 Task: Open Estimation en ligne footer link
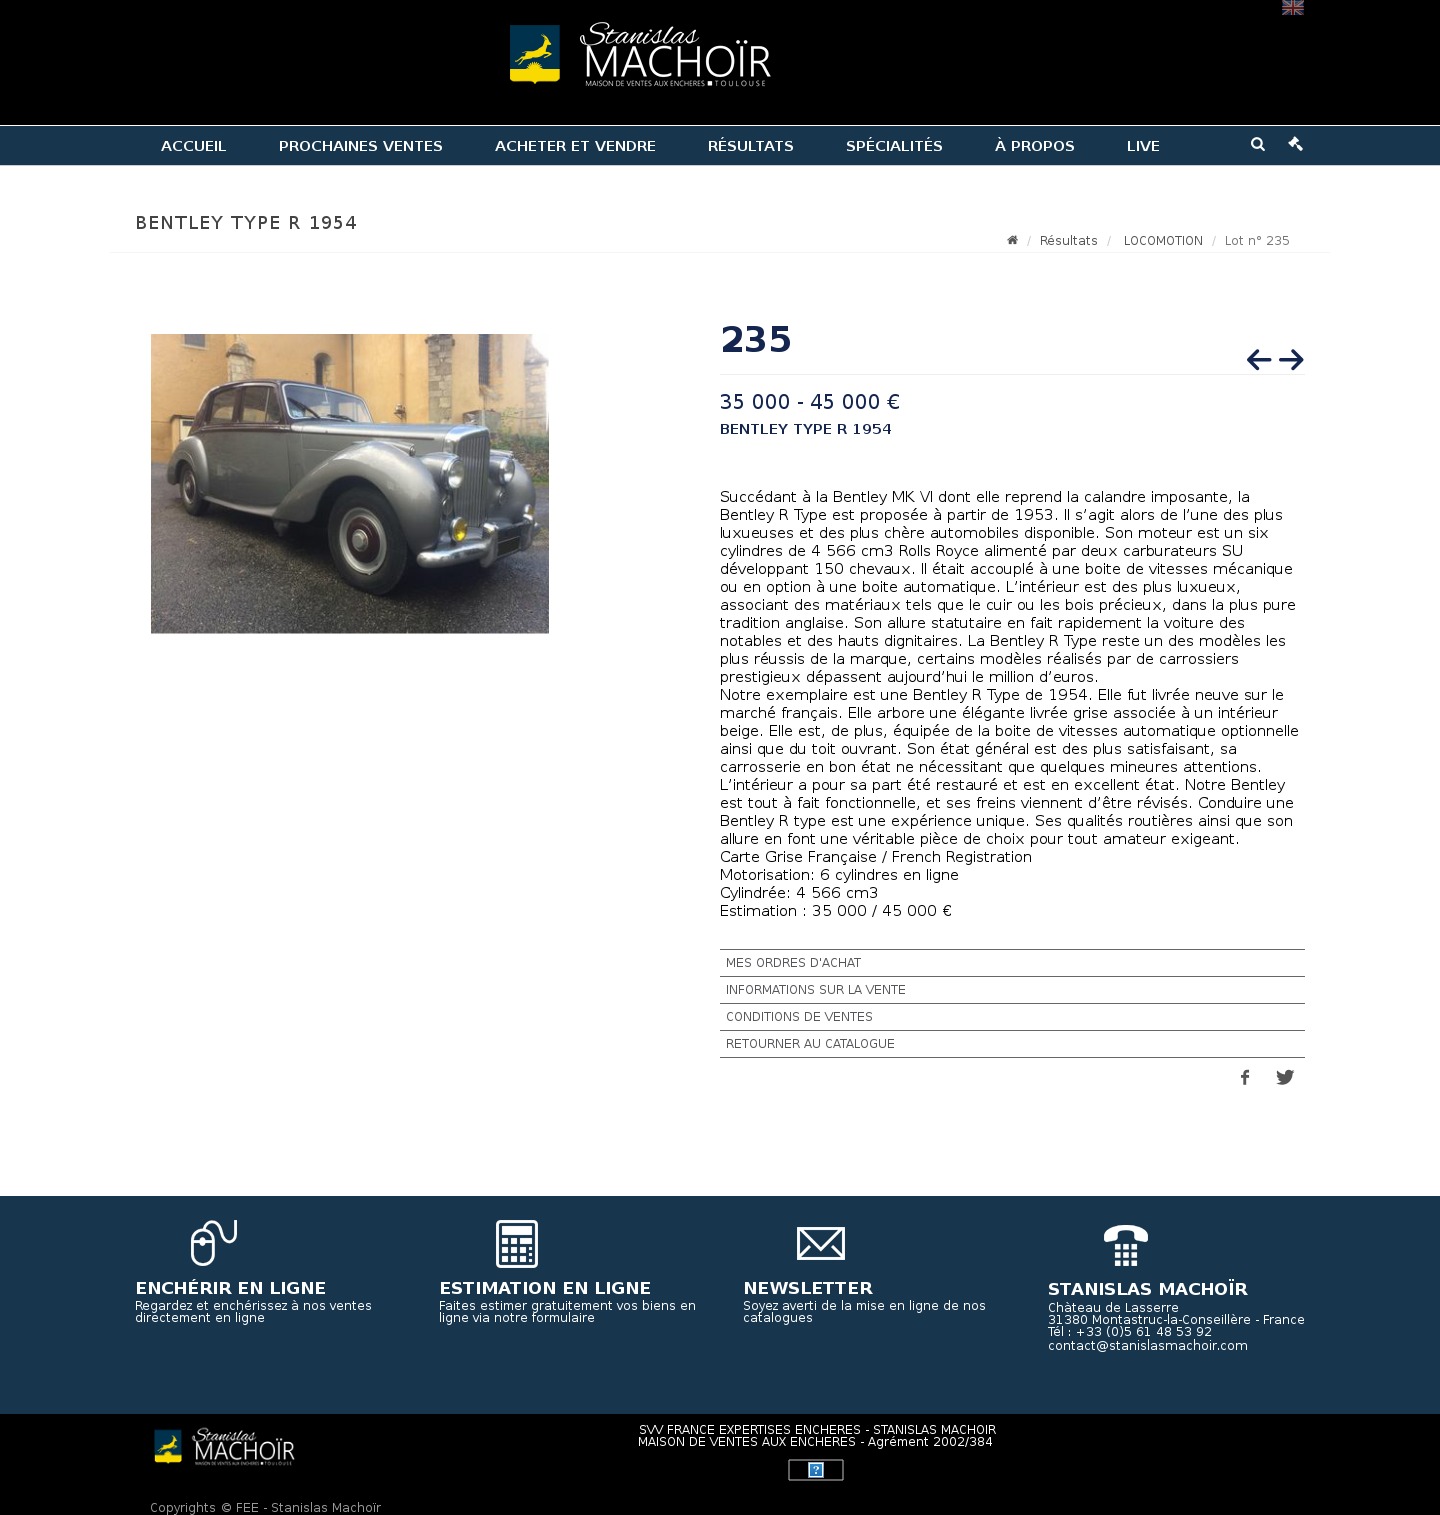click(545, 1288)
